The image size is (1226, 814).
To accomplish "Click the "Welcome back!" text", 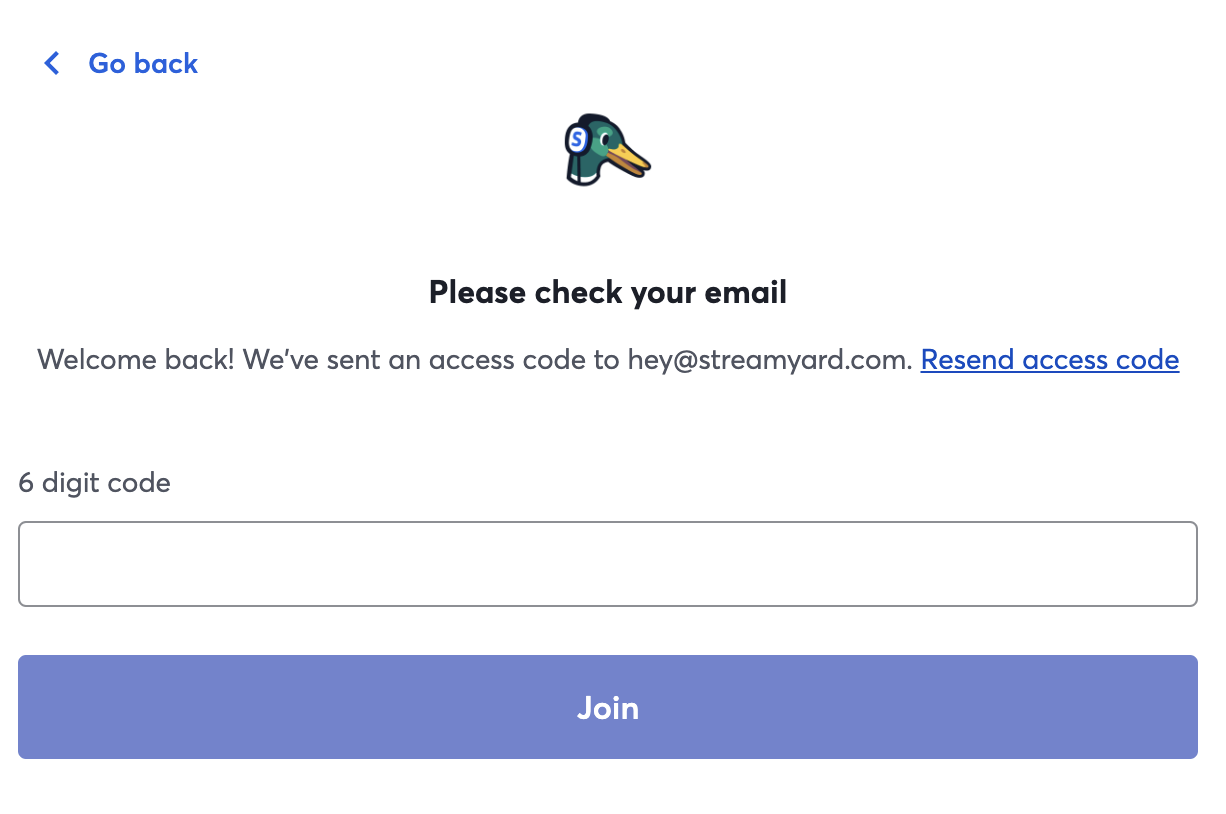I will (136, 359).
